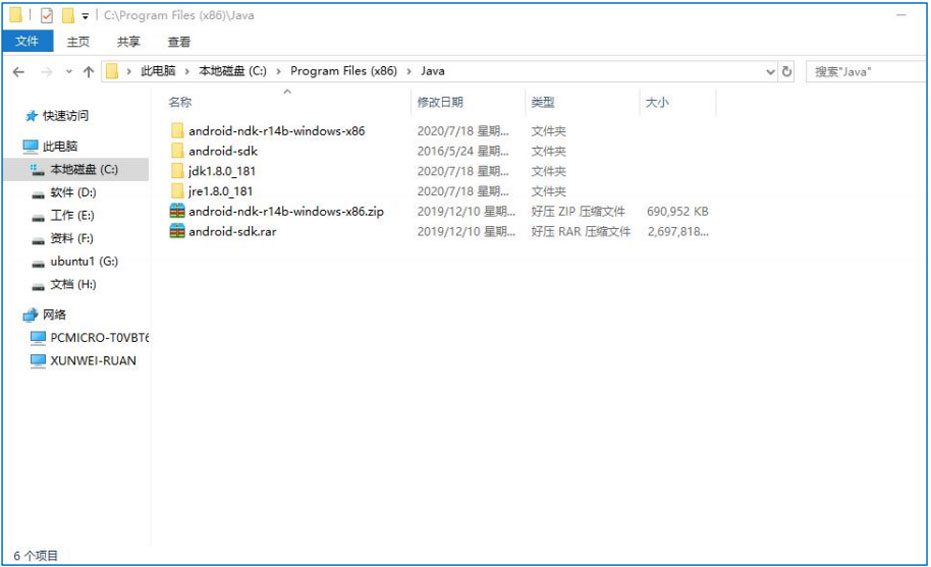Select the android-sdk folder name

click(223, 151)
